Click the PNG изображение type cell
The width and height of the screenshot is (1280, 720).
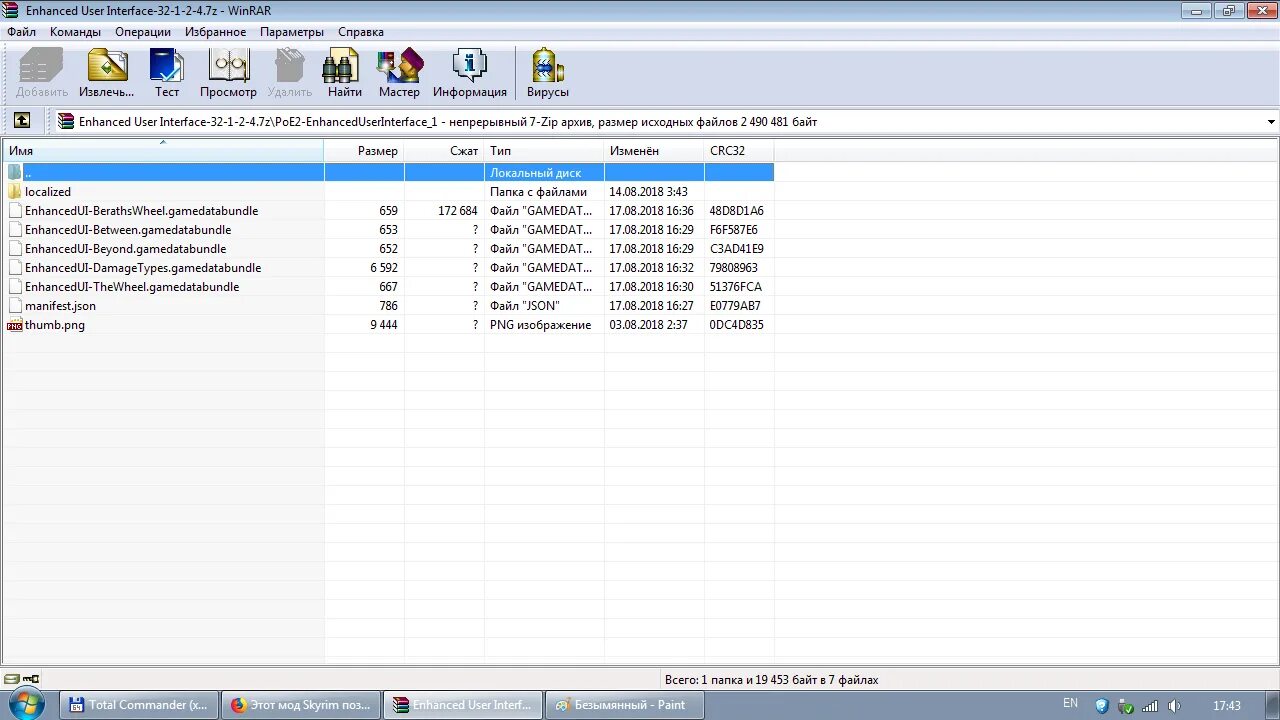coord(540,325)
